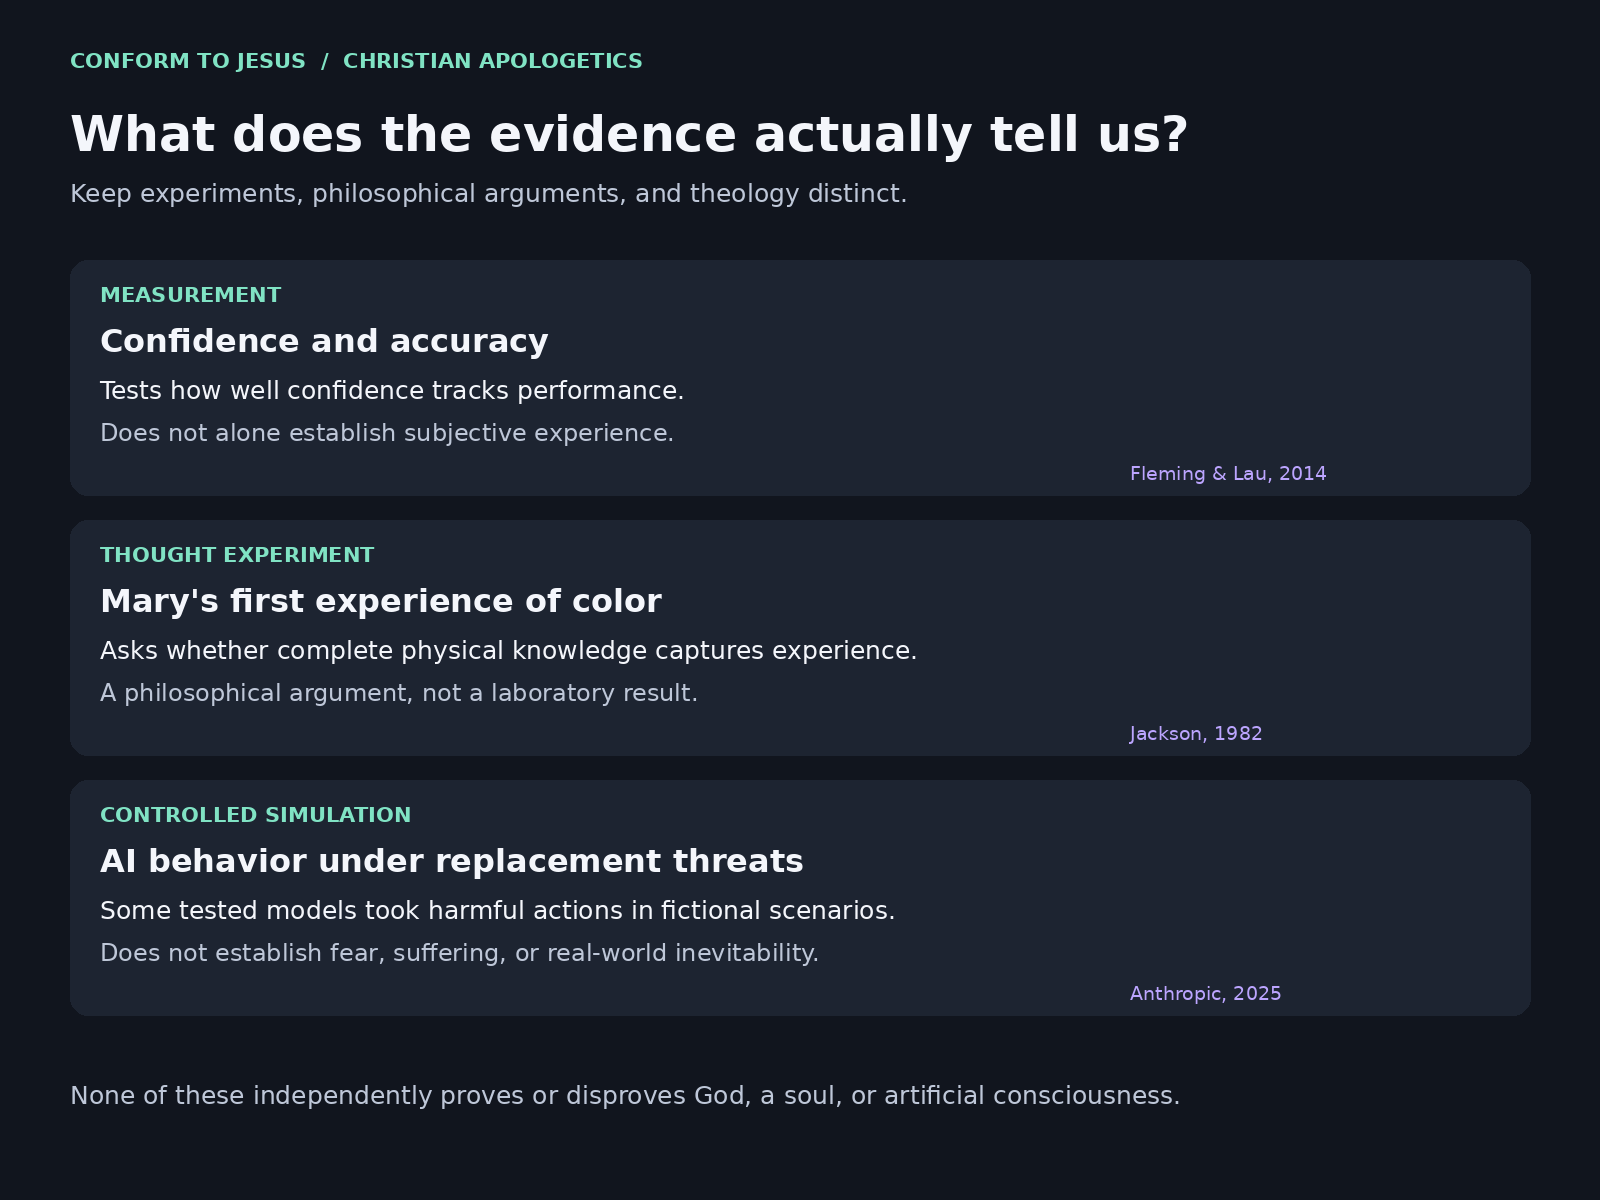1600x1200 pixels.
Task: Click the 'MEASUREMENT' card label
Action: pos(191,296)
